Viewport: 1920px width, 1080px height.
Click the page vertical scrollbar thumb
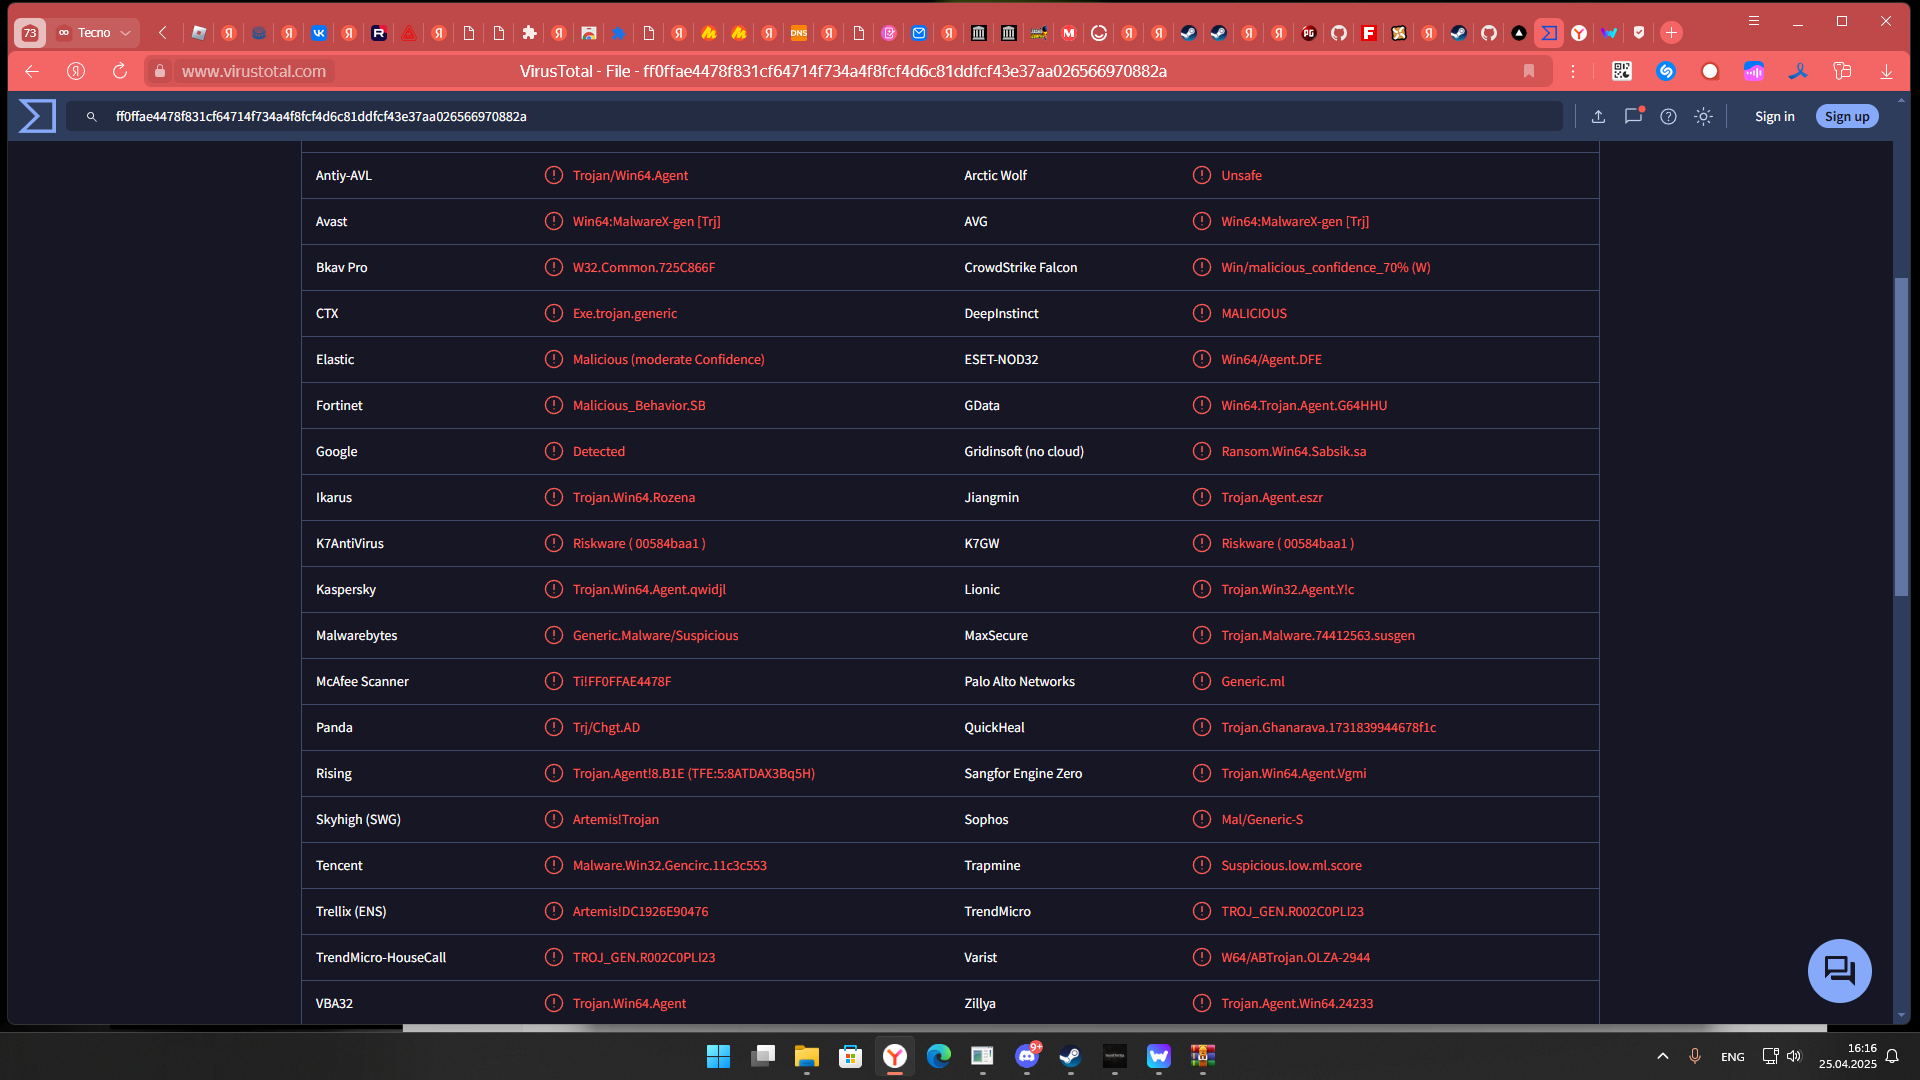1901,437
